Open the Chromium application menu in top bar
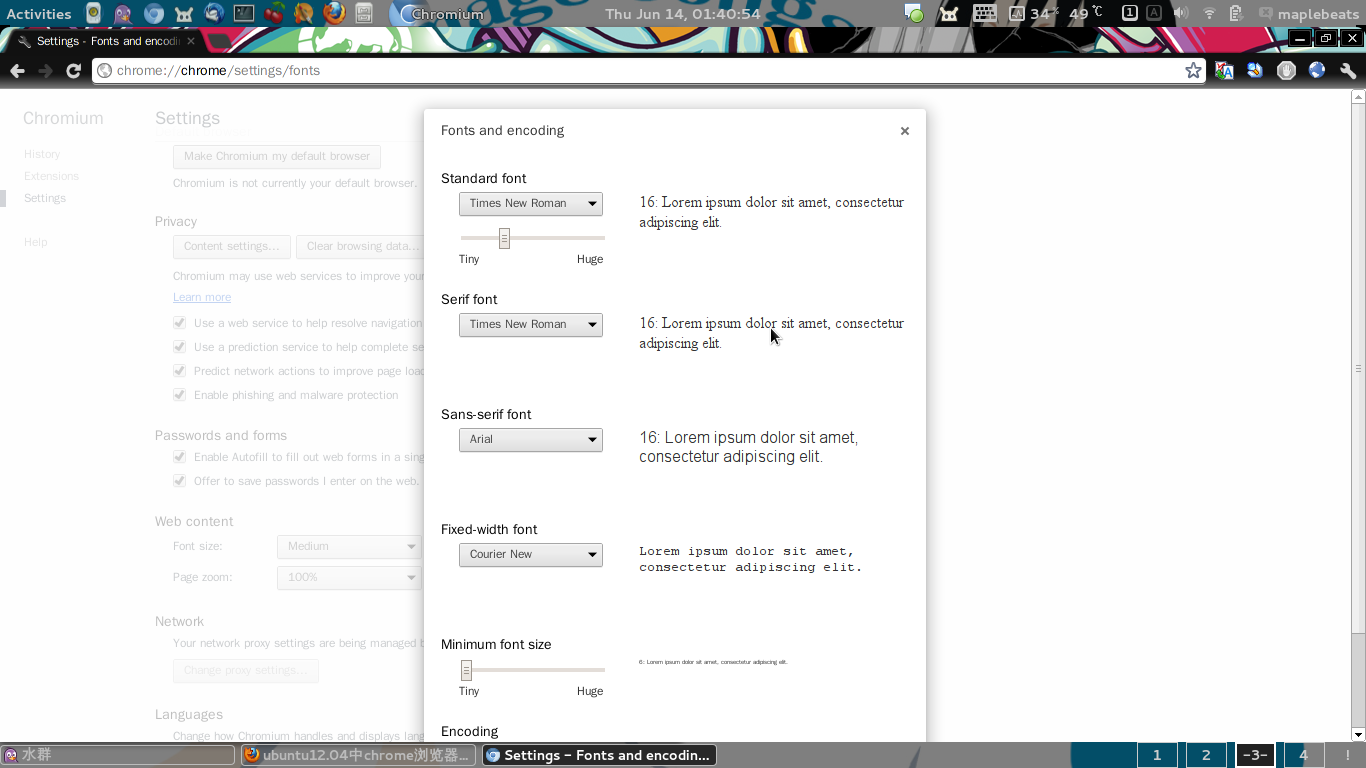1366x768 pixels. click(x=438, y=14)
